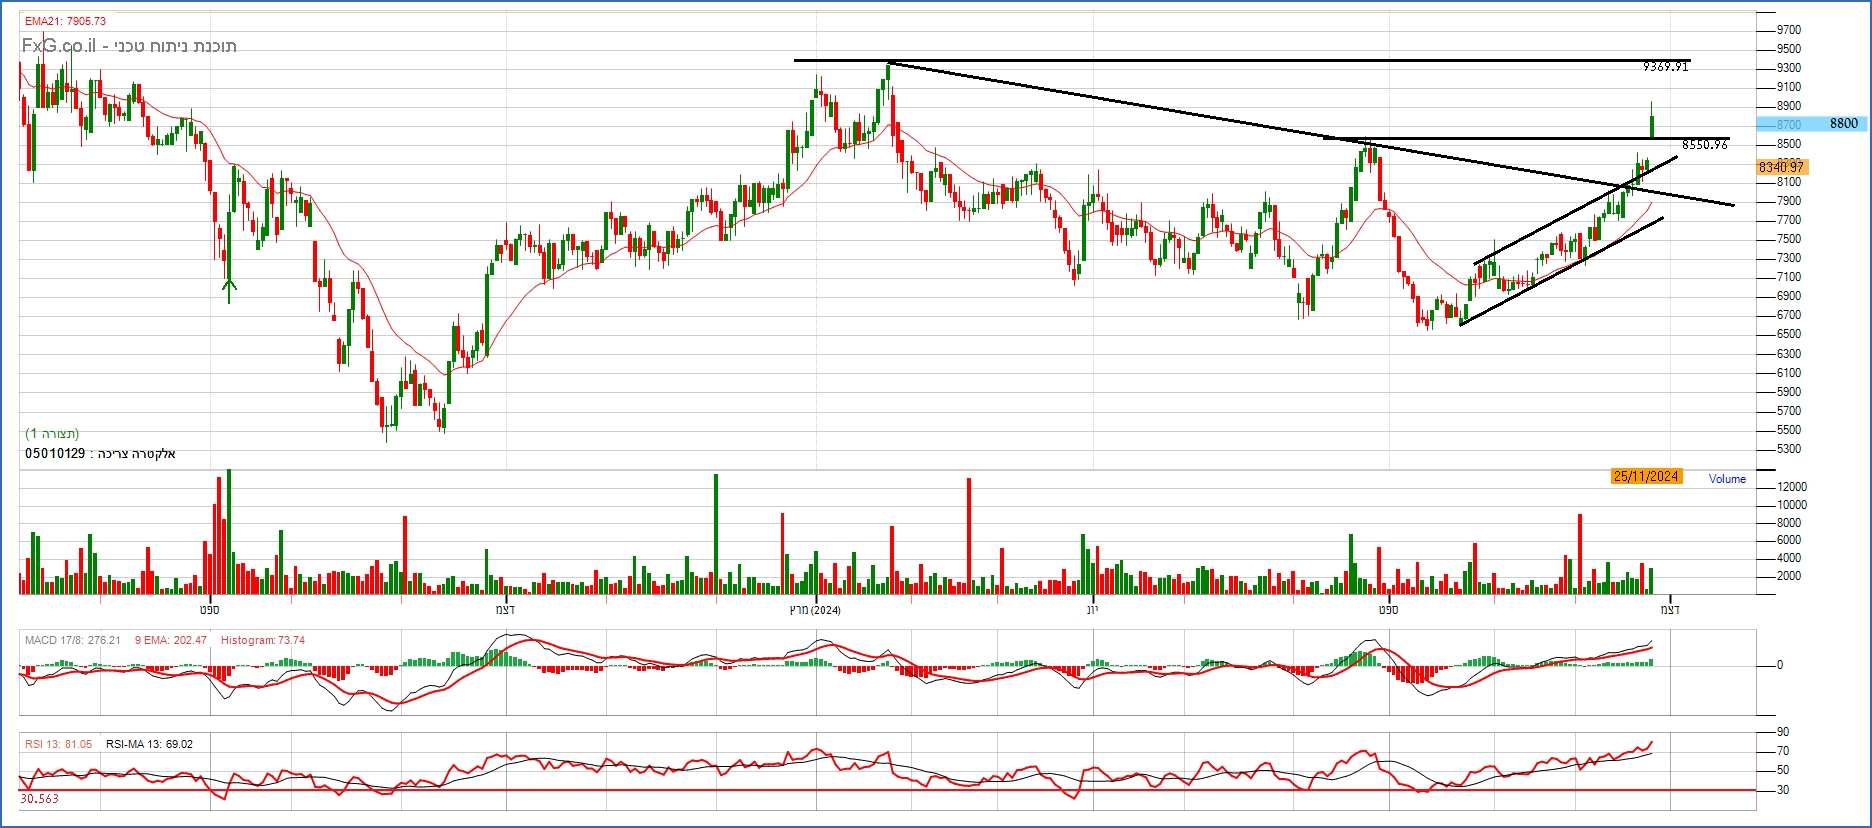
Task: Click the מרץ (2024) time axis label
Action: pos(814,610)
